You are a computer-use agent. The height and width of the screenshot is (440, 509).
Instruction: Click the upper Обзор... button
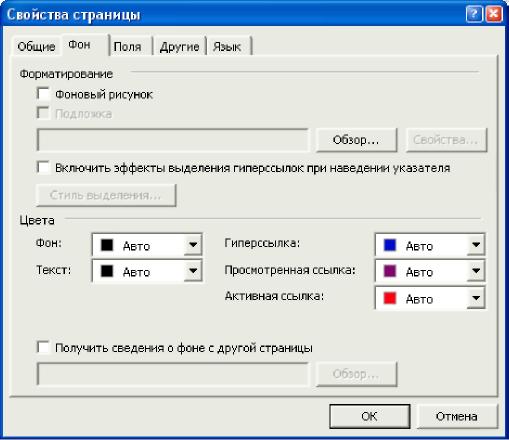tap(356, 140)
